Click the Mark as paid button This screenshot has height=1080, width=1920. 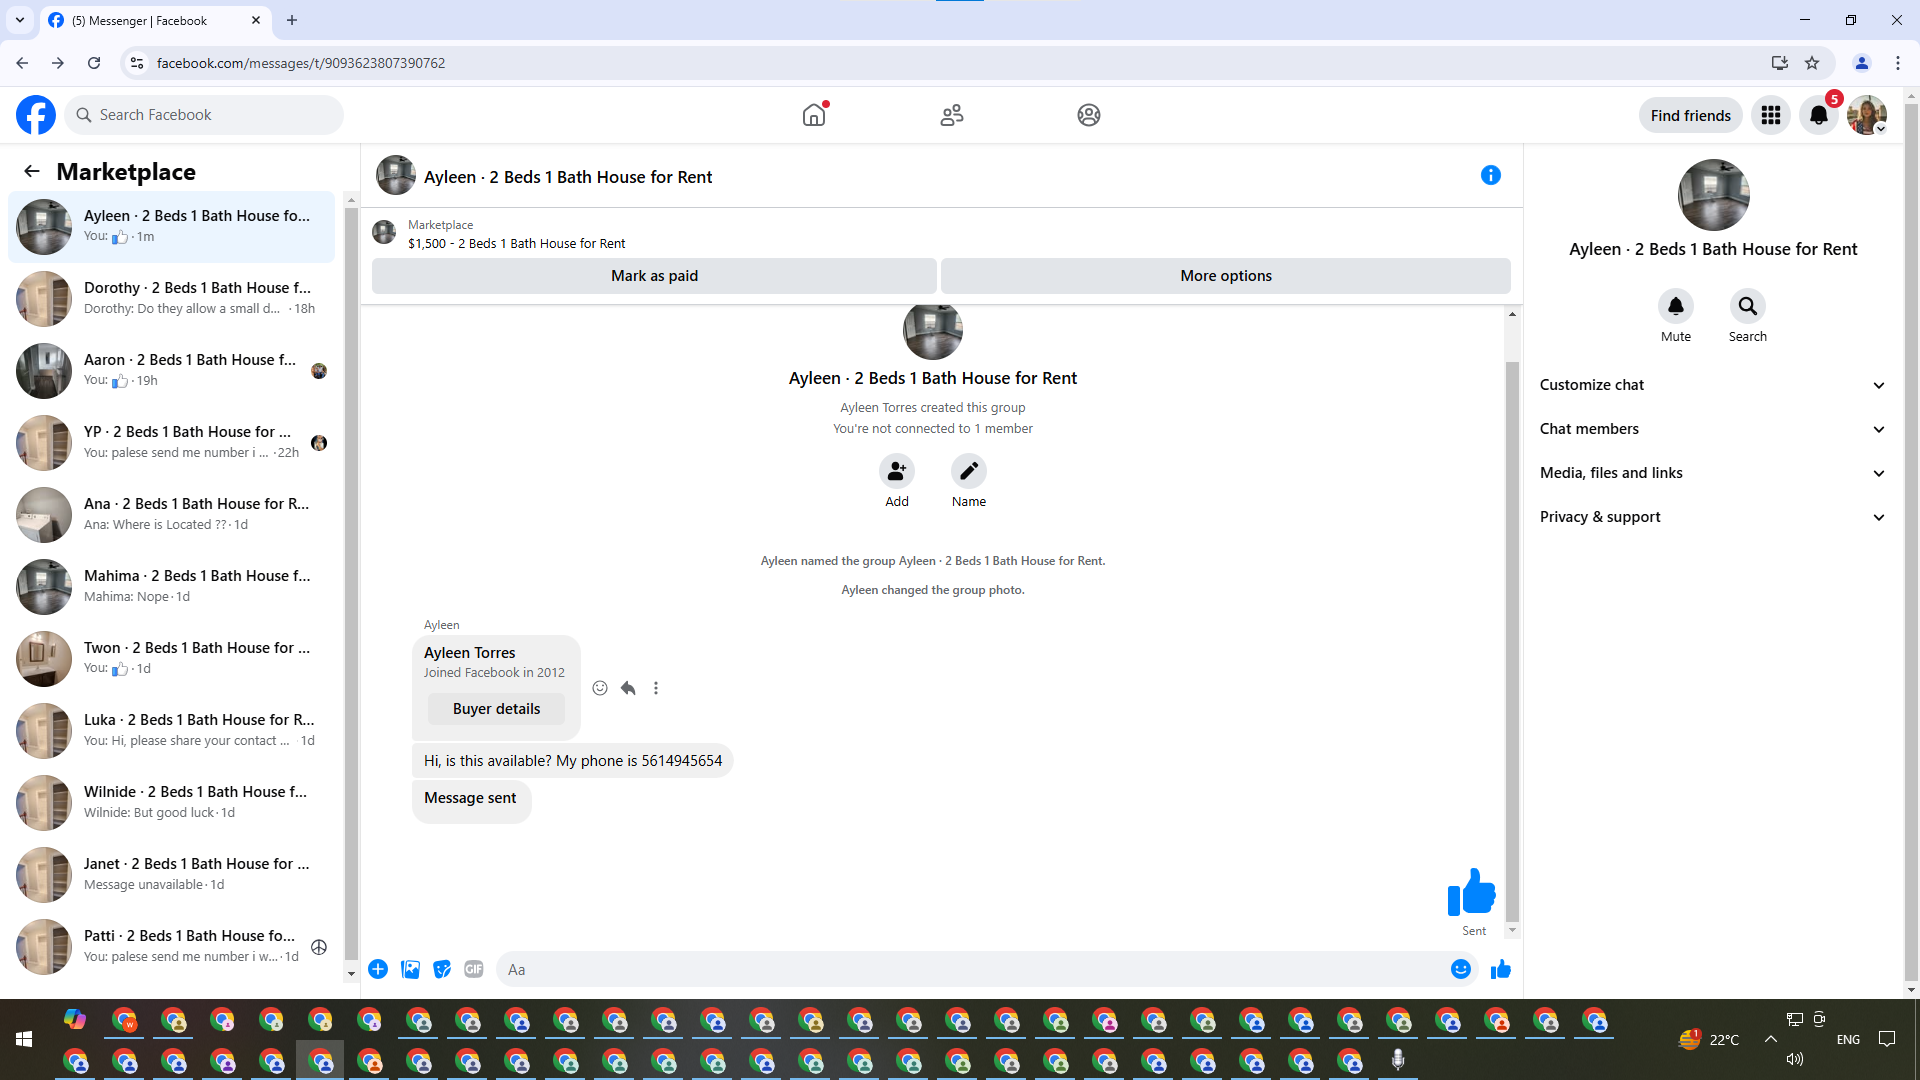654,276
